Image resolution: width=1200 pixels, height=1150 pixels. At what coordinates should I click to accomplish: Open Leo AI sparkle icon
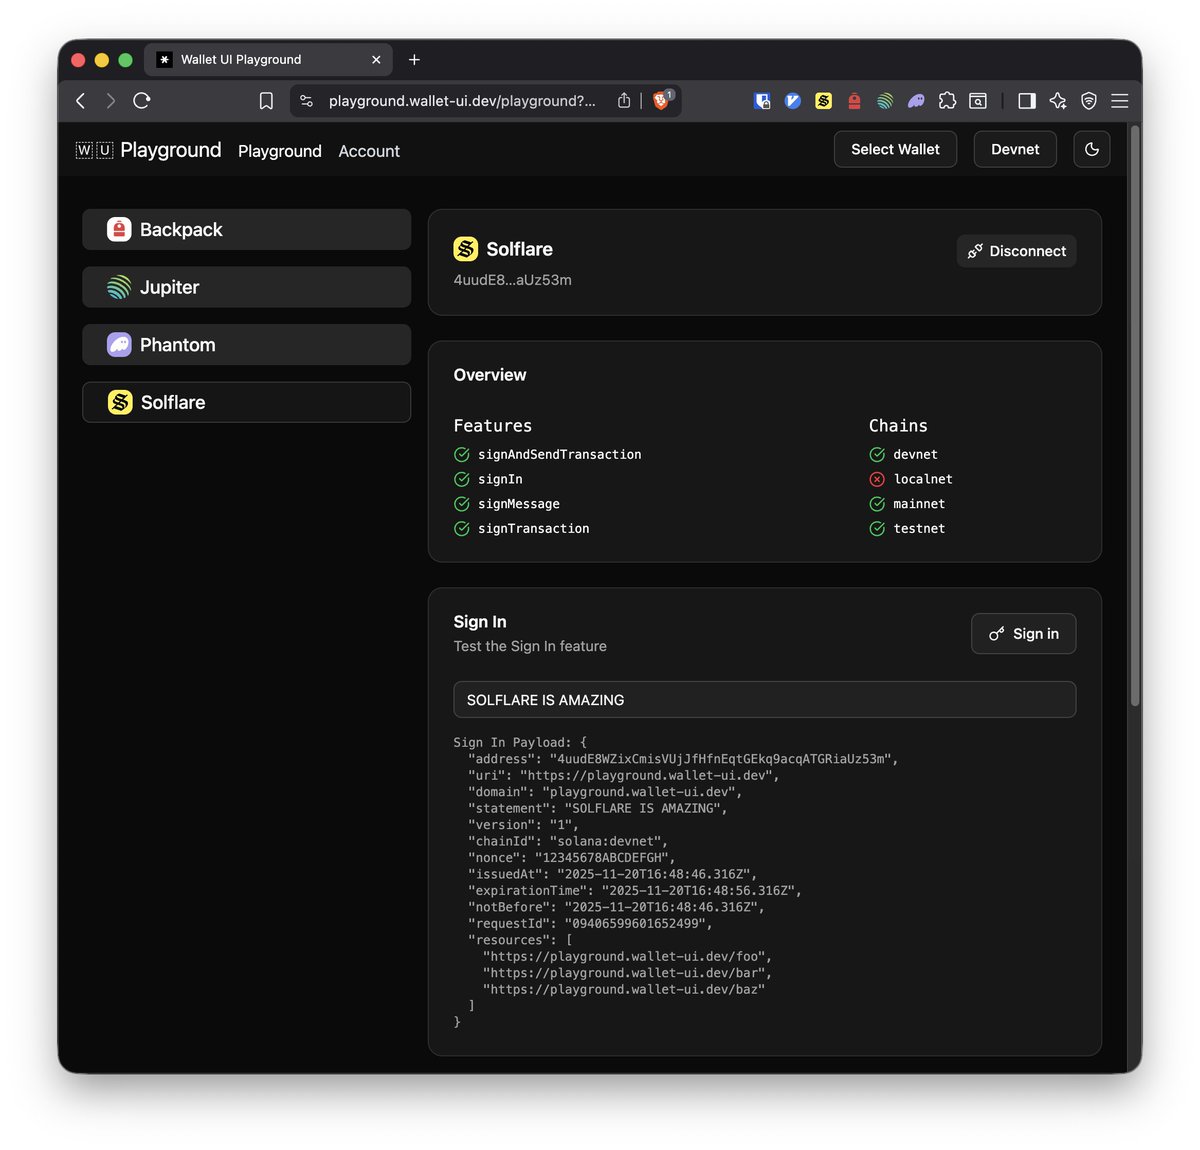click(x=1058, y=100)
